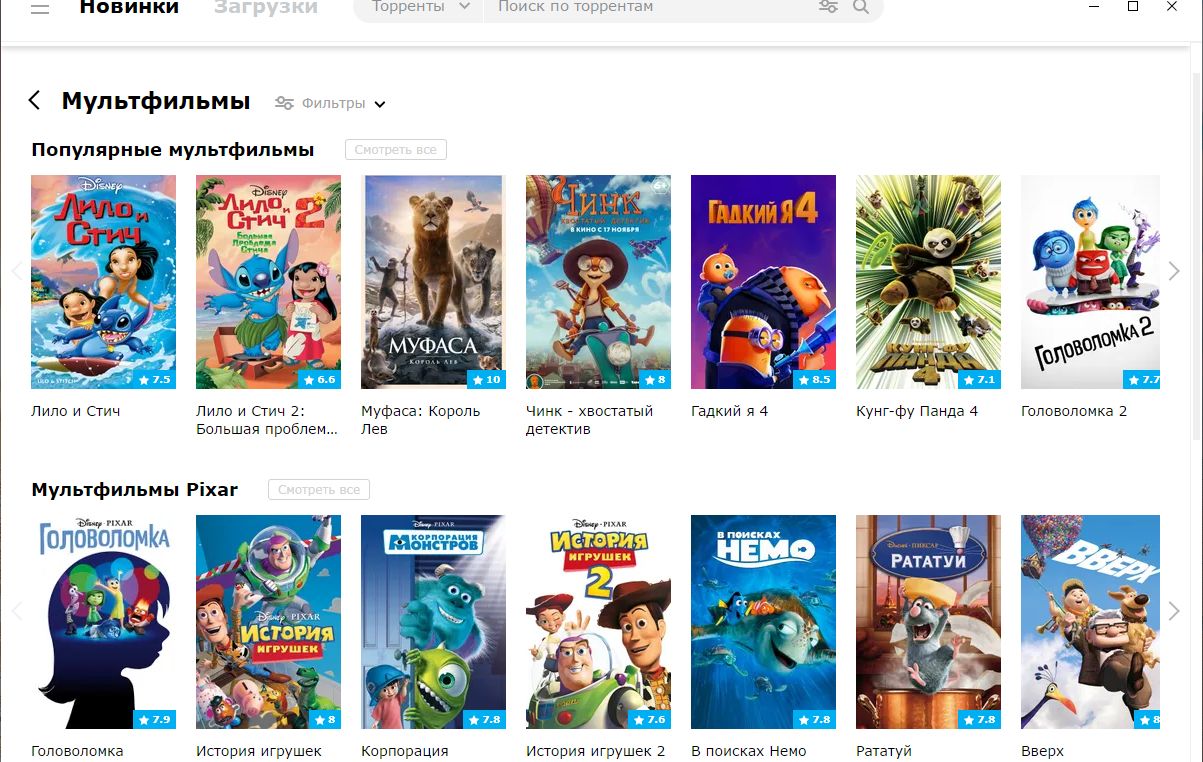
Task: Open the Головоломка Pixar poster
Action: (x=103, y=622)
